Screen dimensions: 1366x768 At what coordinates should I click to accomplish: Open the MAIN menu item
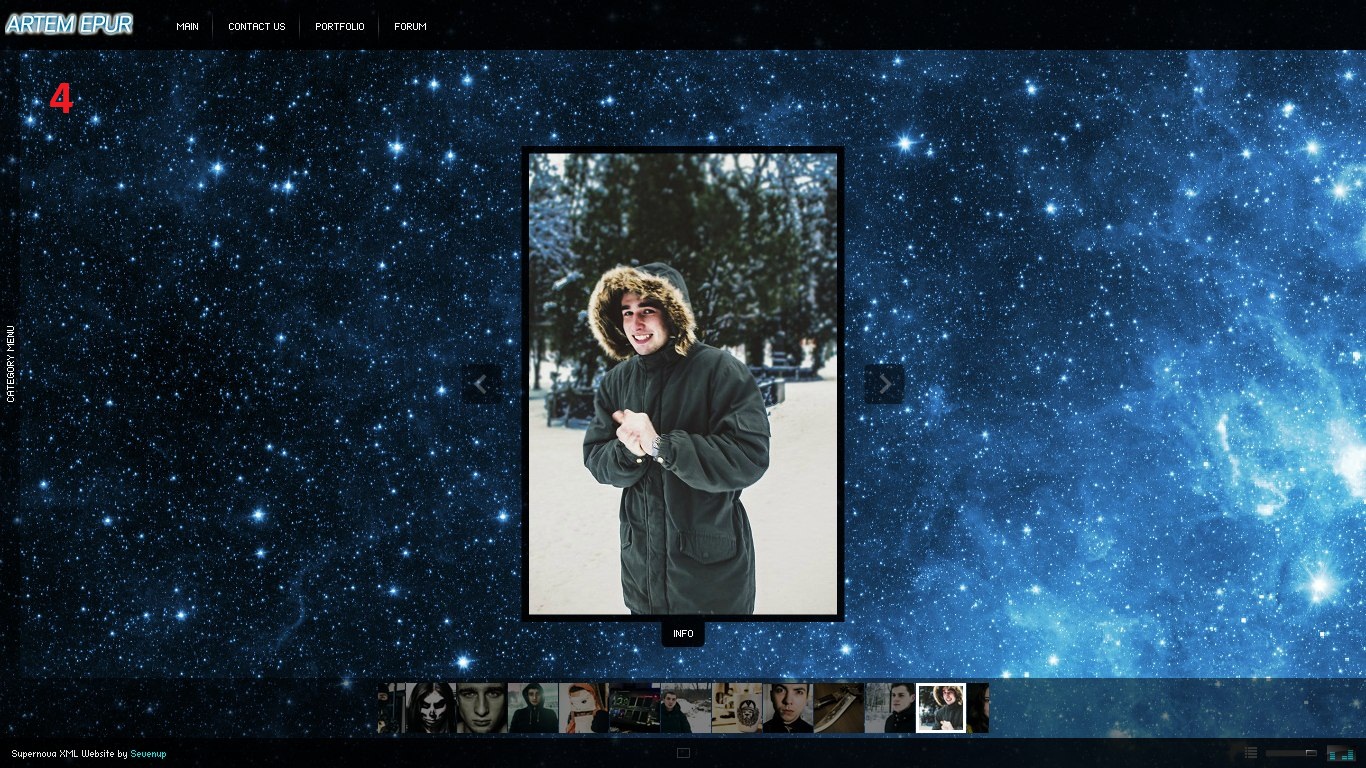187,27
